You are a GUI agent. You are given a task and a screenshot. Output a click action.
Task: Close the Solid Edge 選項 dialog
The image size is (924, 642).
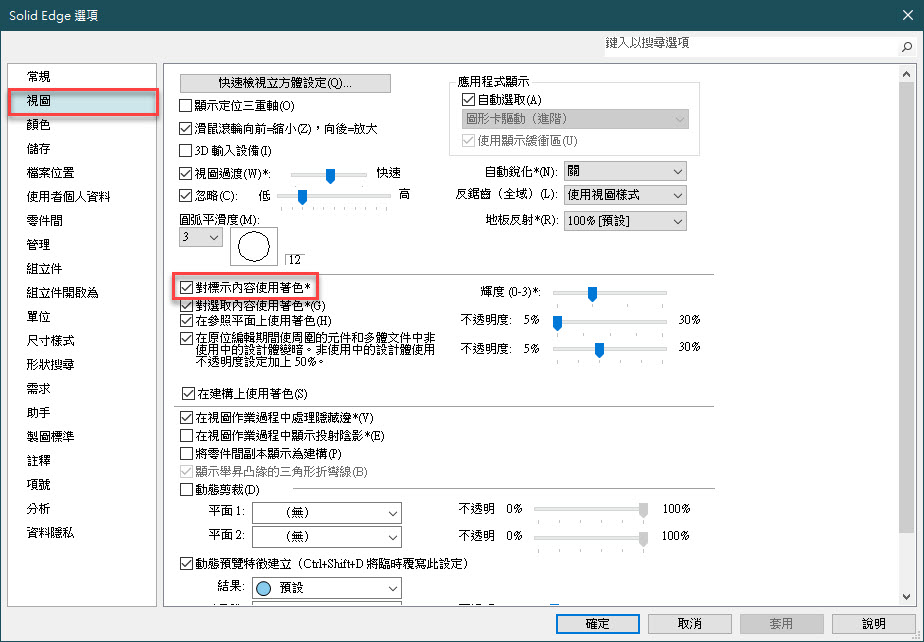click(908, 15)
